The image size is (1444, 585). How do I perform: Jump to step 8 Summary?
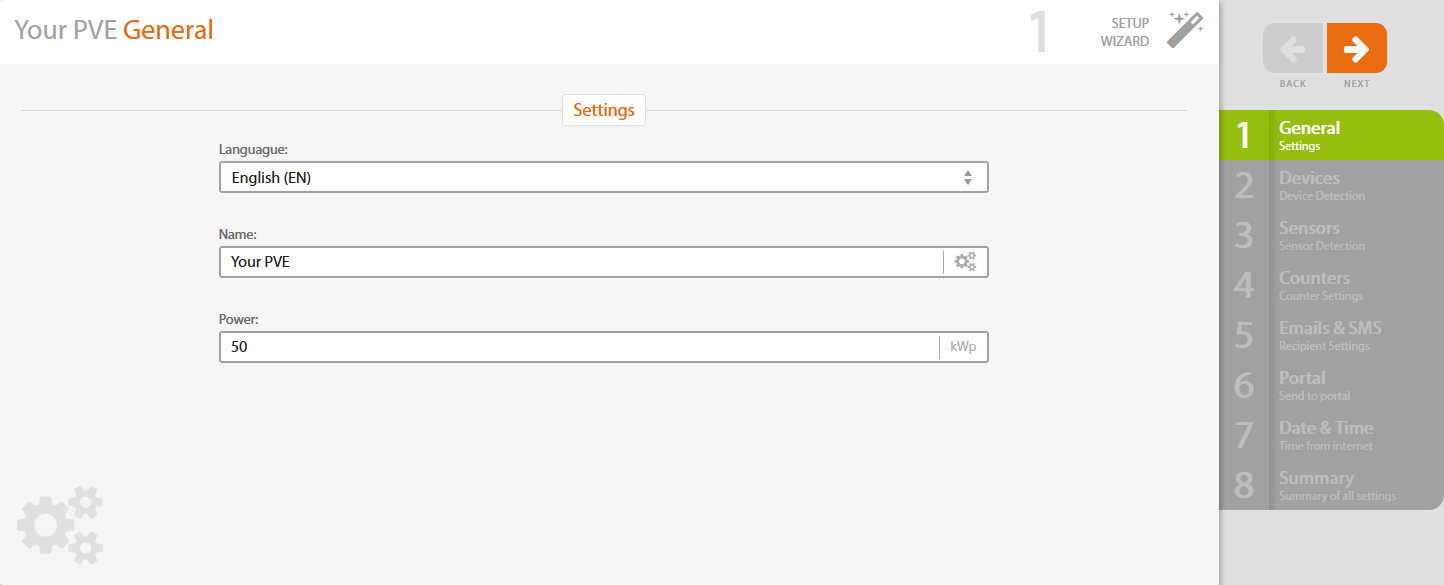(1330, 485)
